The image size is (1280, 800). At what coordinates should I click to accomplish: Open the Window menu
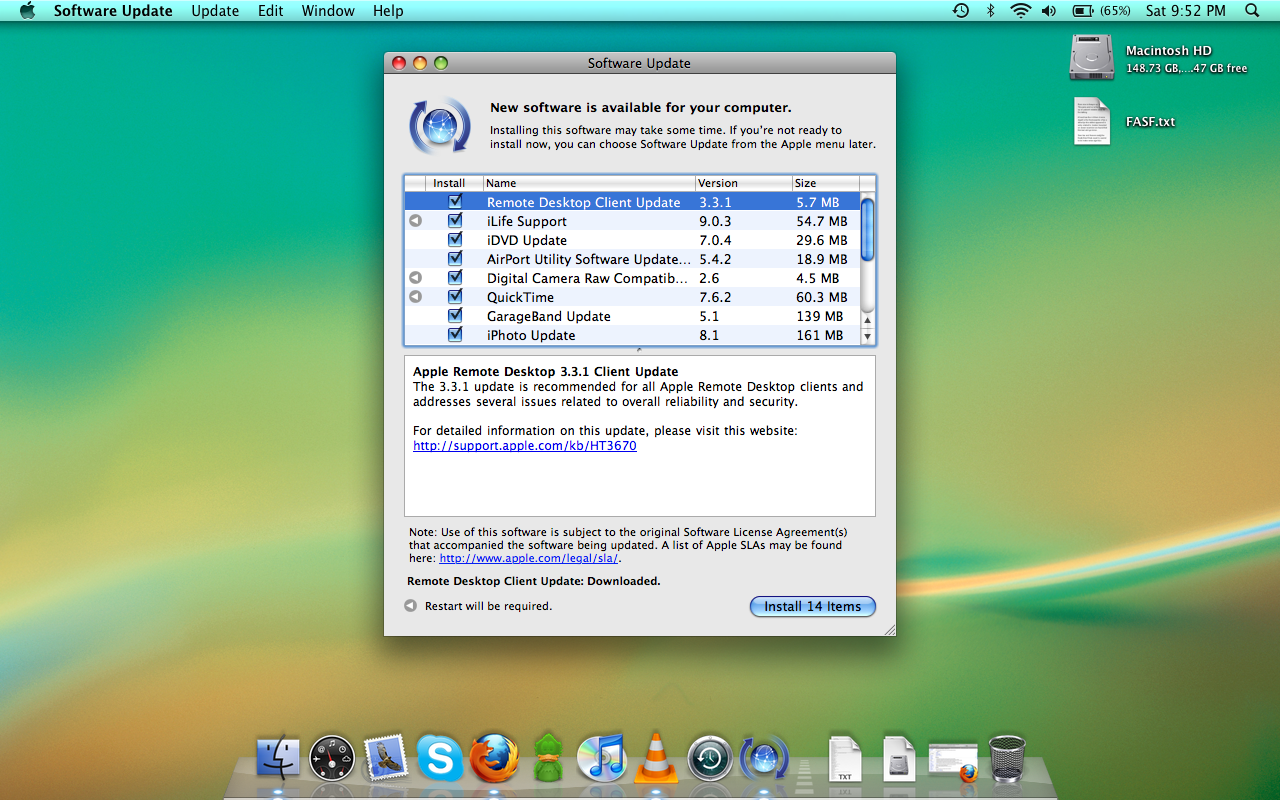(328, 11)
